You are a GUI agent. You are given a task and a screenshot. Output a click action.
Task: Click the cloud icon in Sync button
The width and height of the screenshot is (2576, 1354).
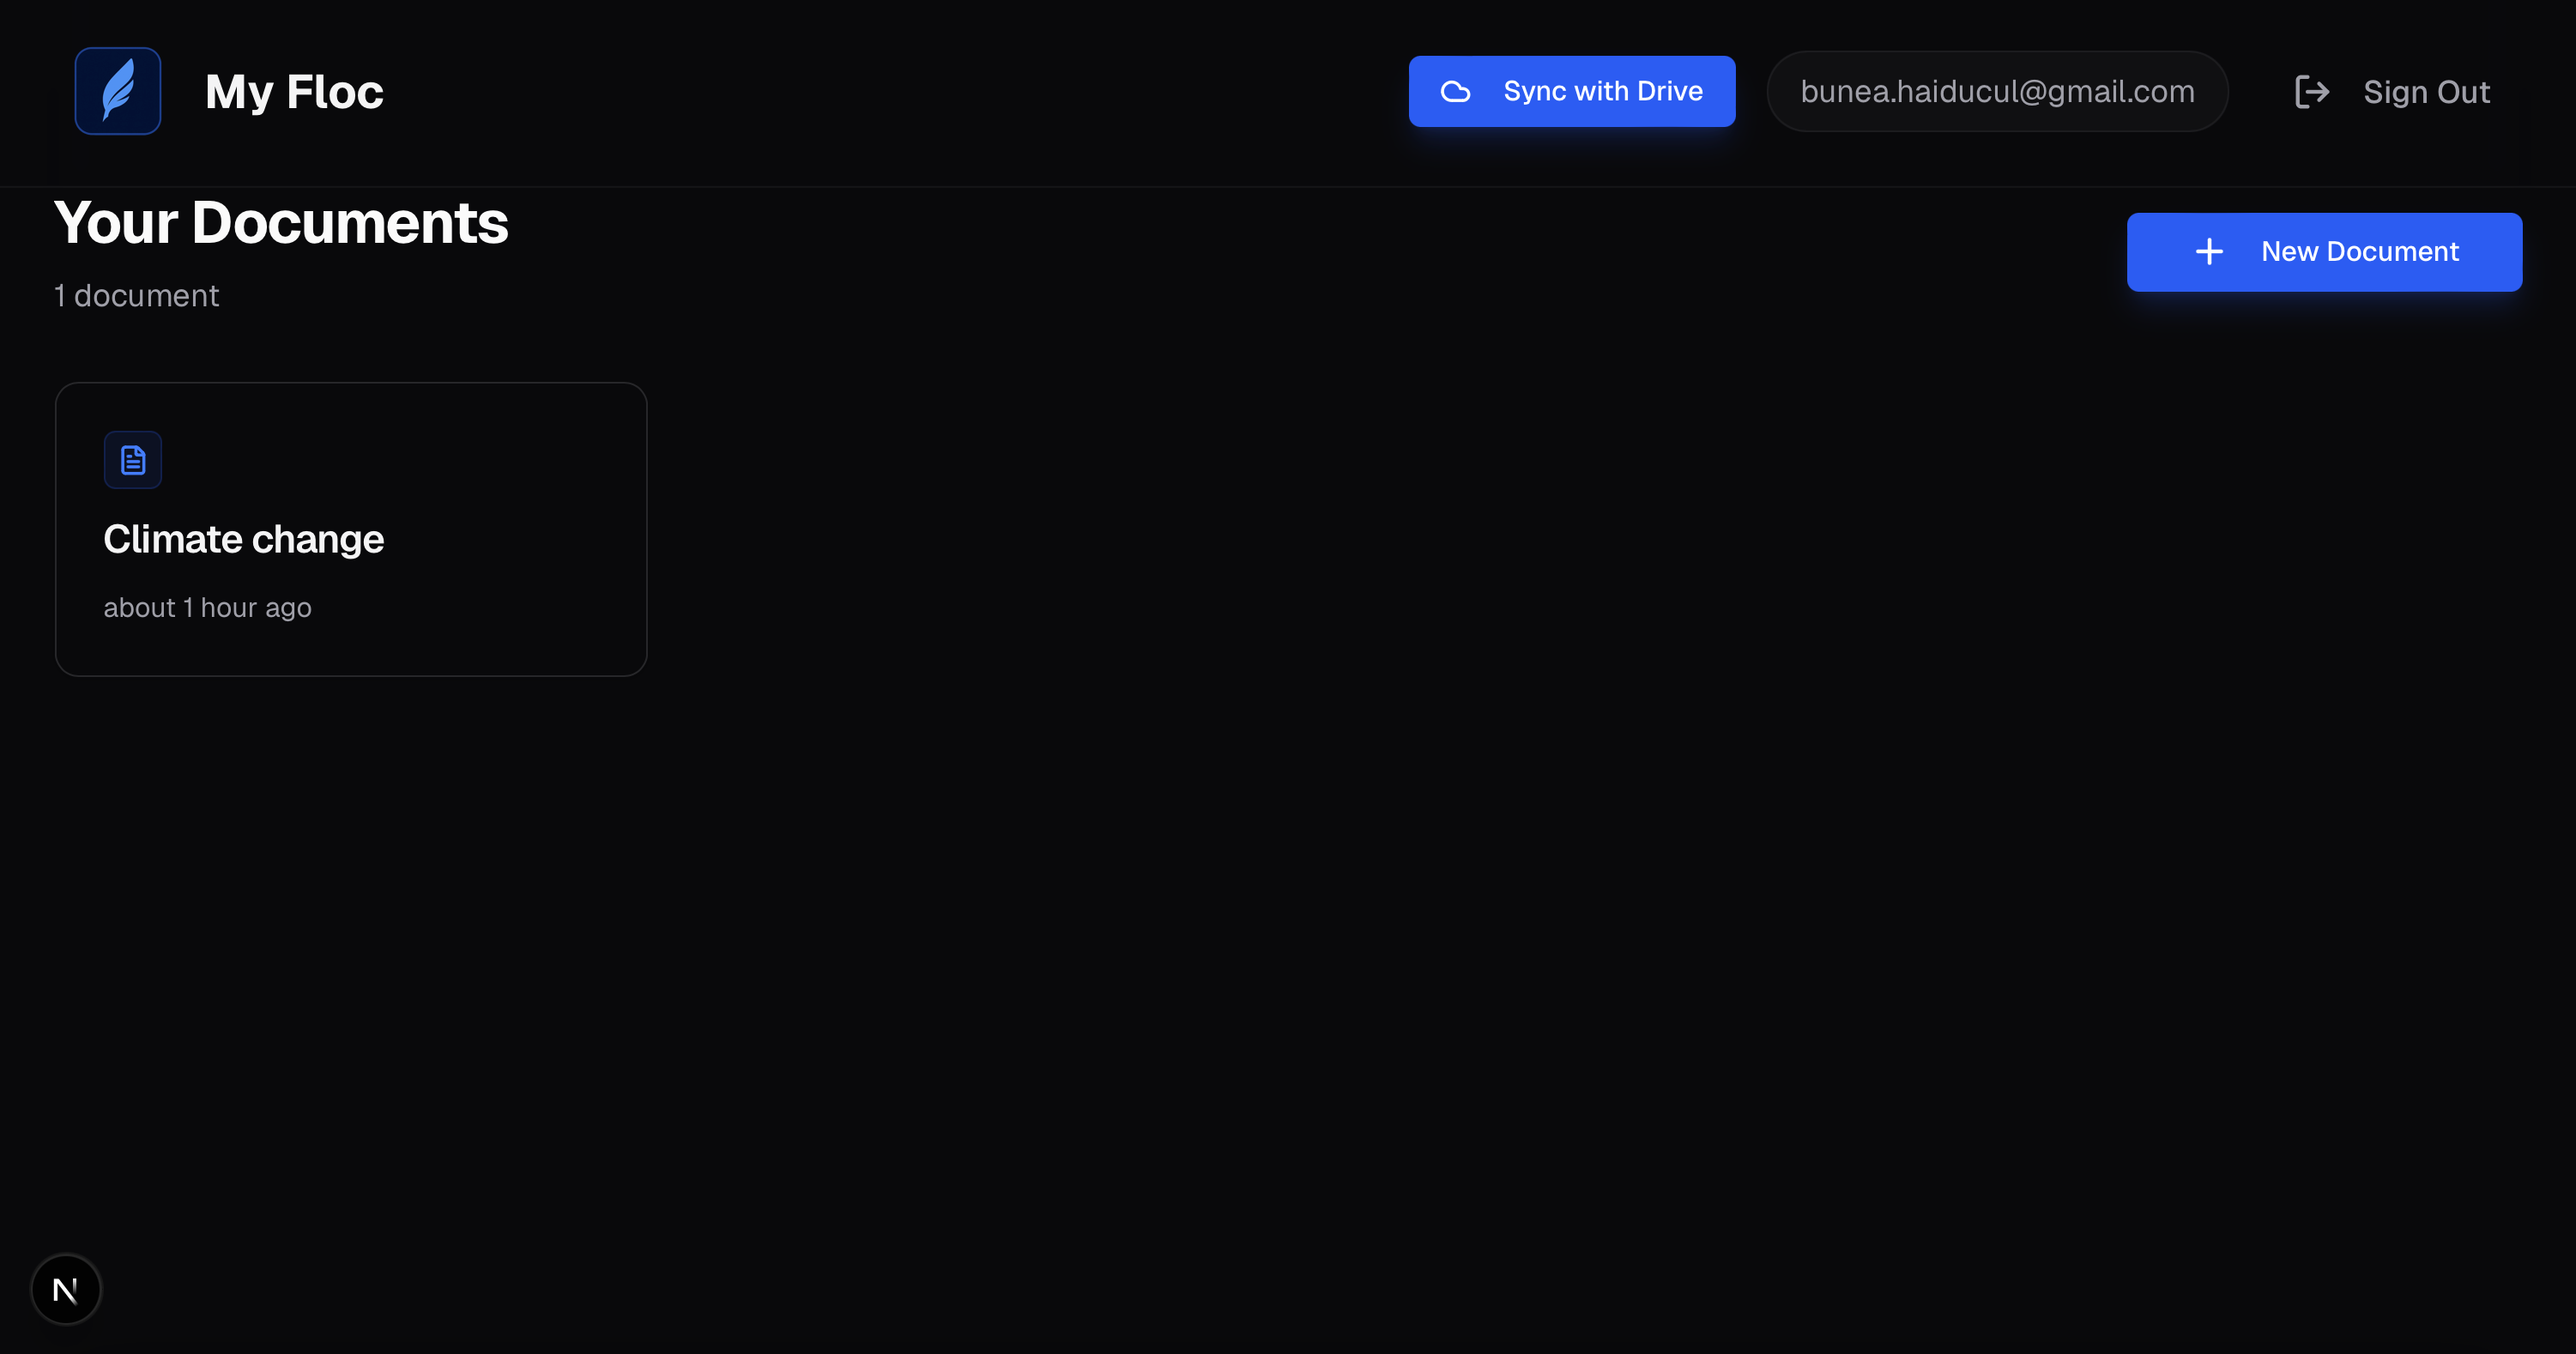tap(1455, 92)
